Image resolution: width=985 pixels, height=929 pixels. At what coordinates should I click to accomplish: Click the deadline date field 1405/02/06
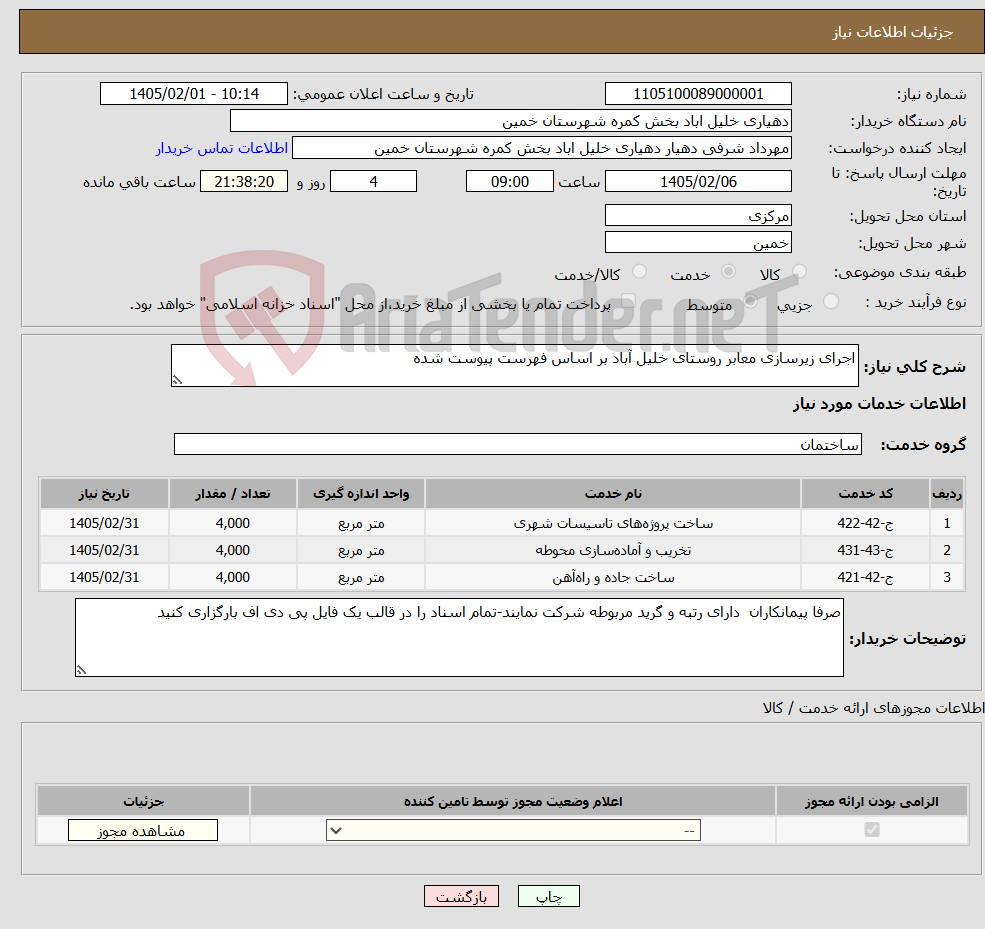tap(698, 182)
